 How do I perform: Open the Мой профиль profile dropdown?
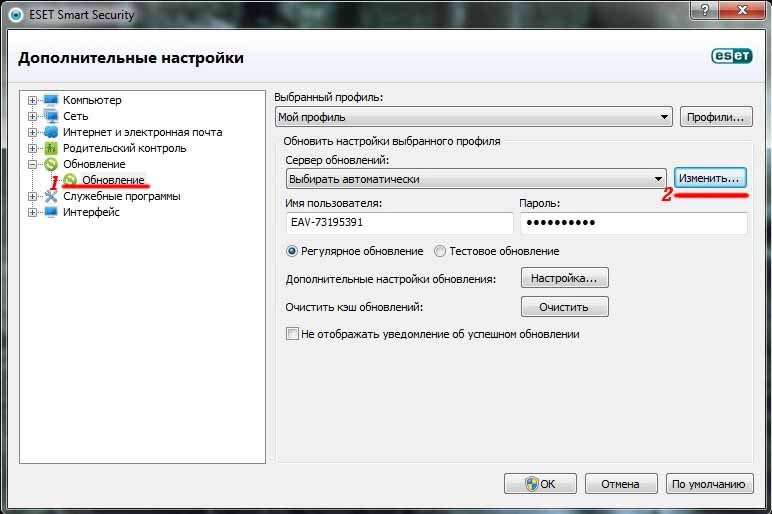[474, 117]
